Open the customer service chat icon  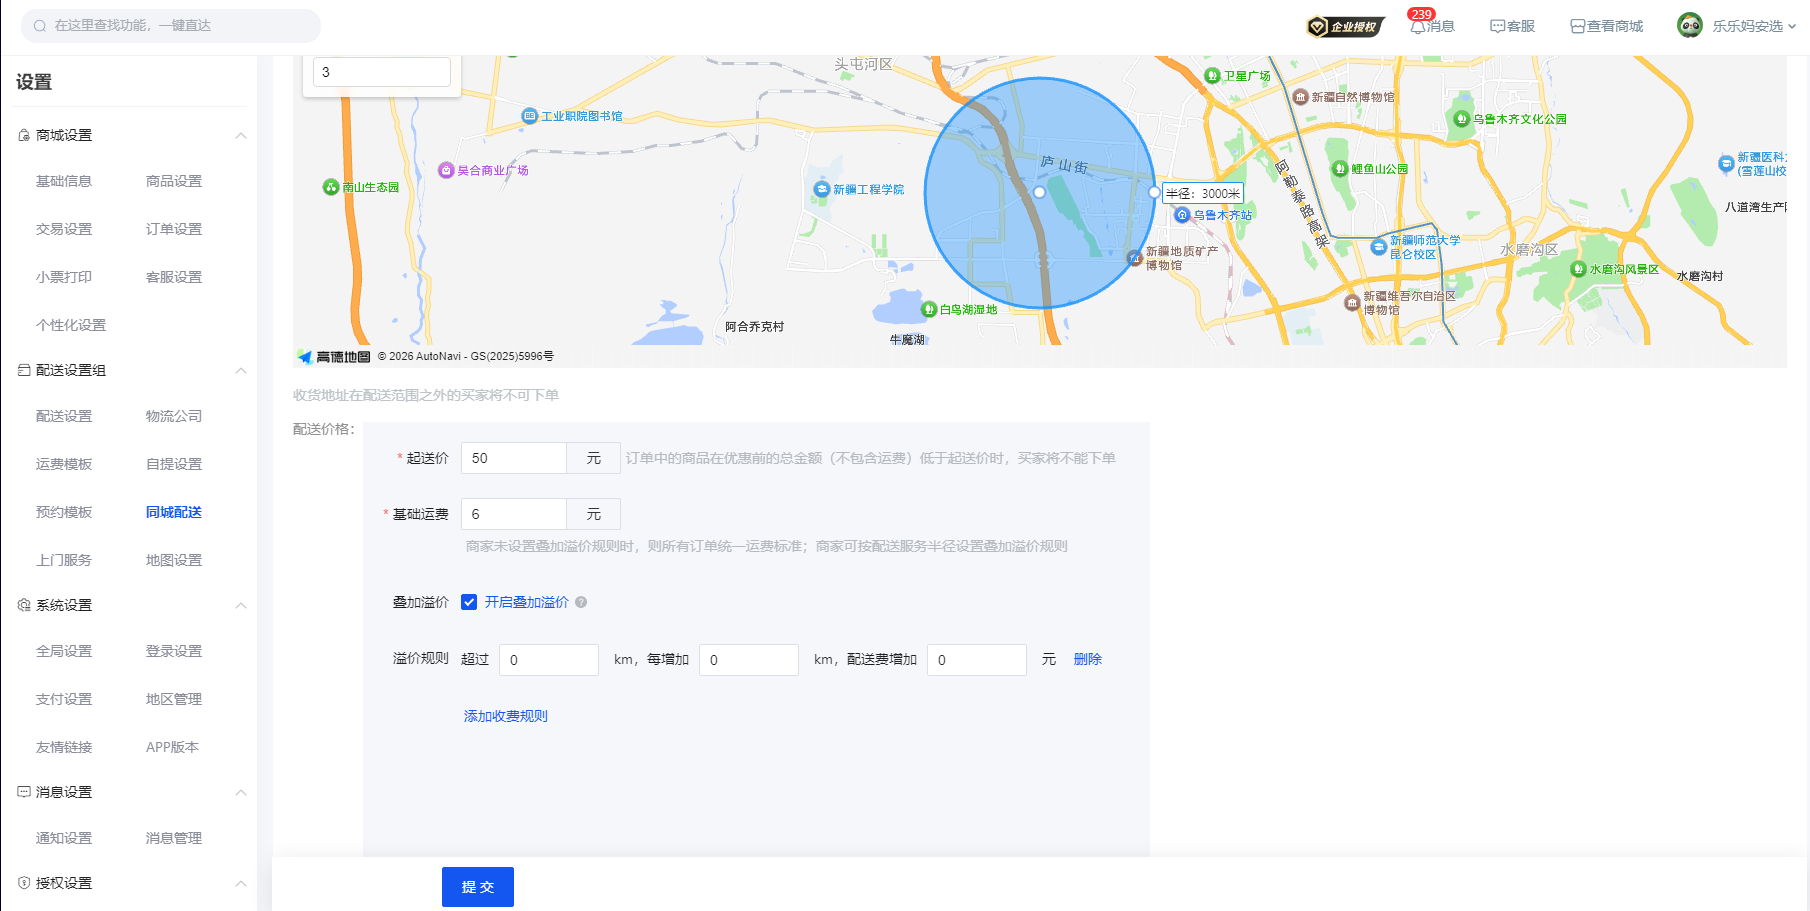[1497, 27]
